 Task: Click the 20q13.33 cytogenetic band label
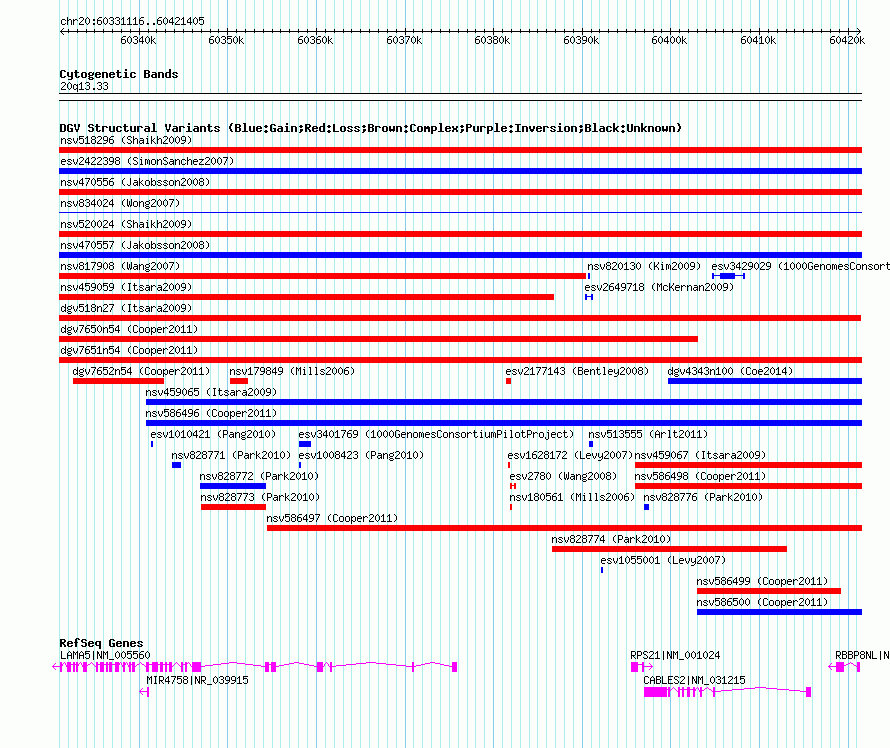(x=84, y=86)
